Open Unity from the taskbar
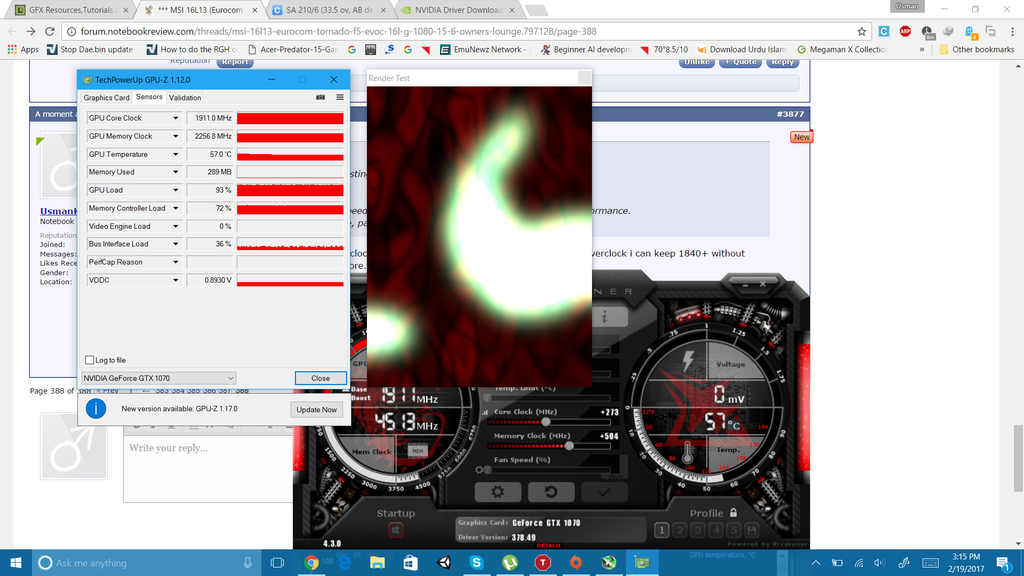This screenshot has width=1024, height=576. pos(443,563)
